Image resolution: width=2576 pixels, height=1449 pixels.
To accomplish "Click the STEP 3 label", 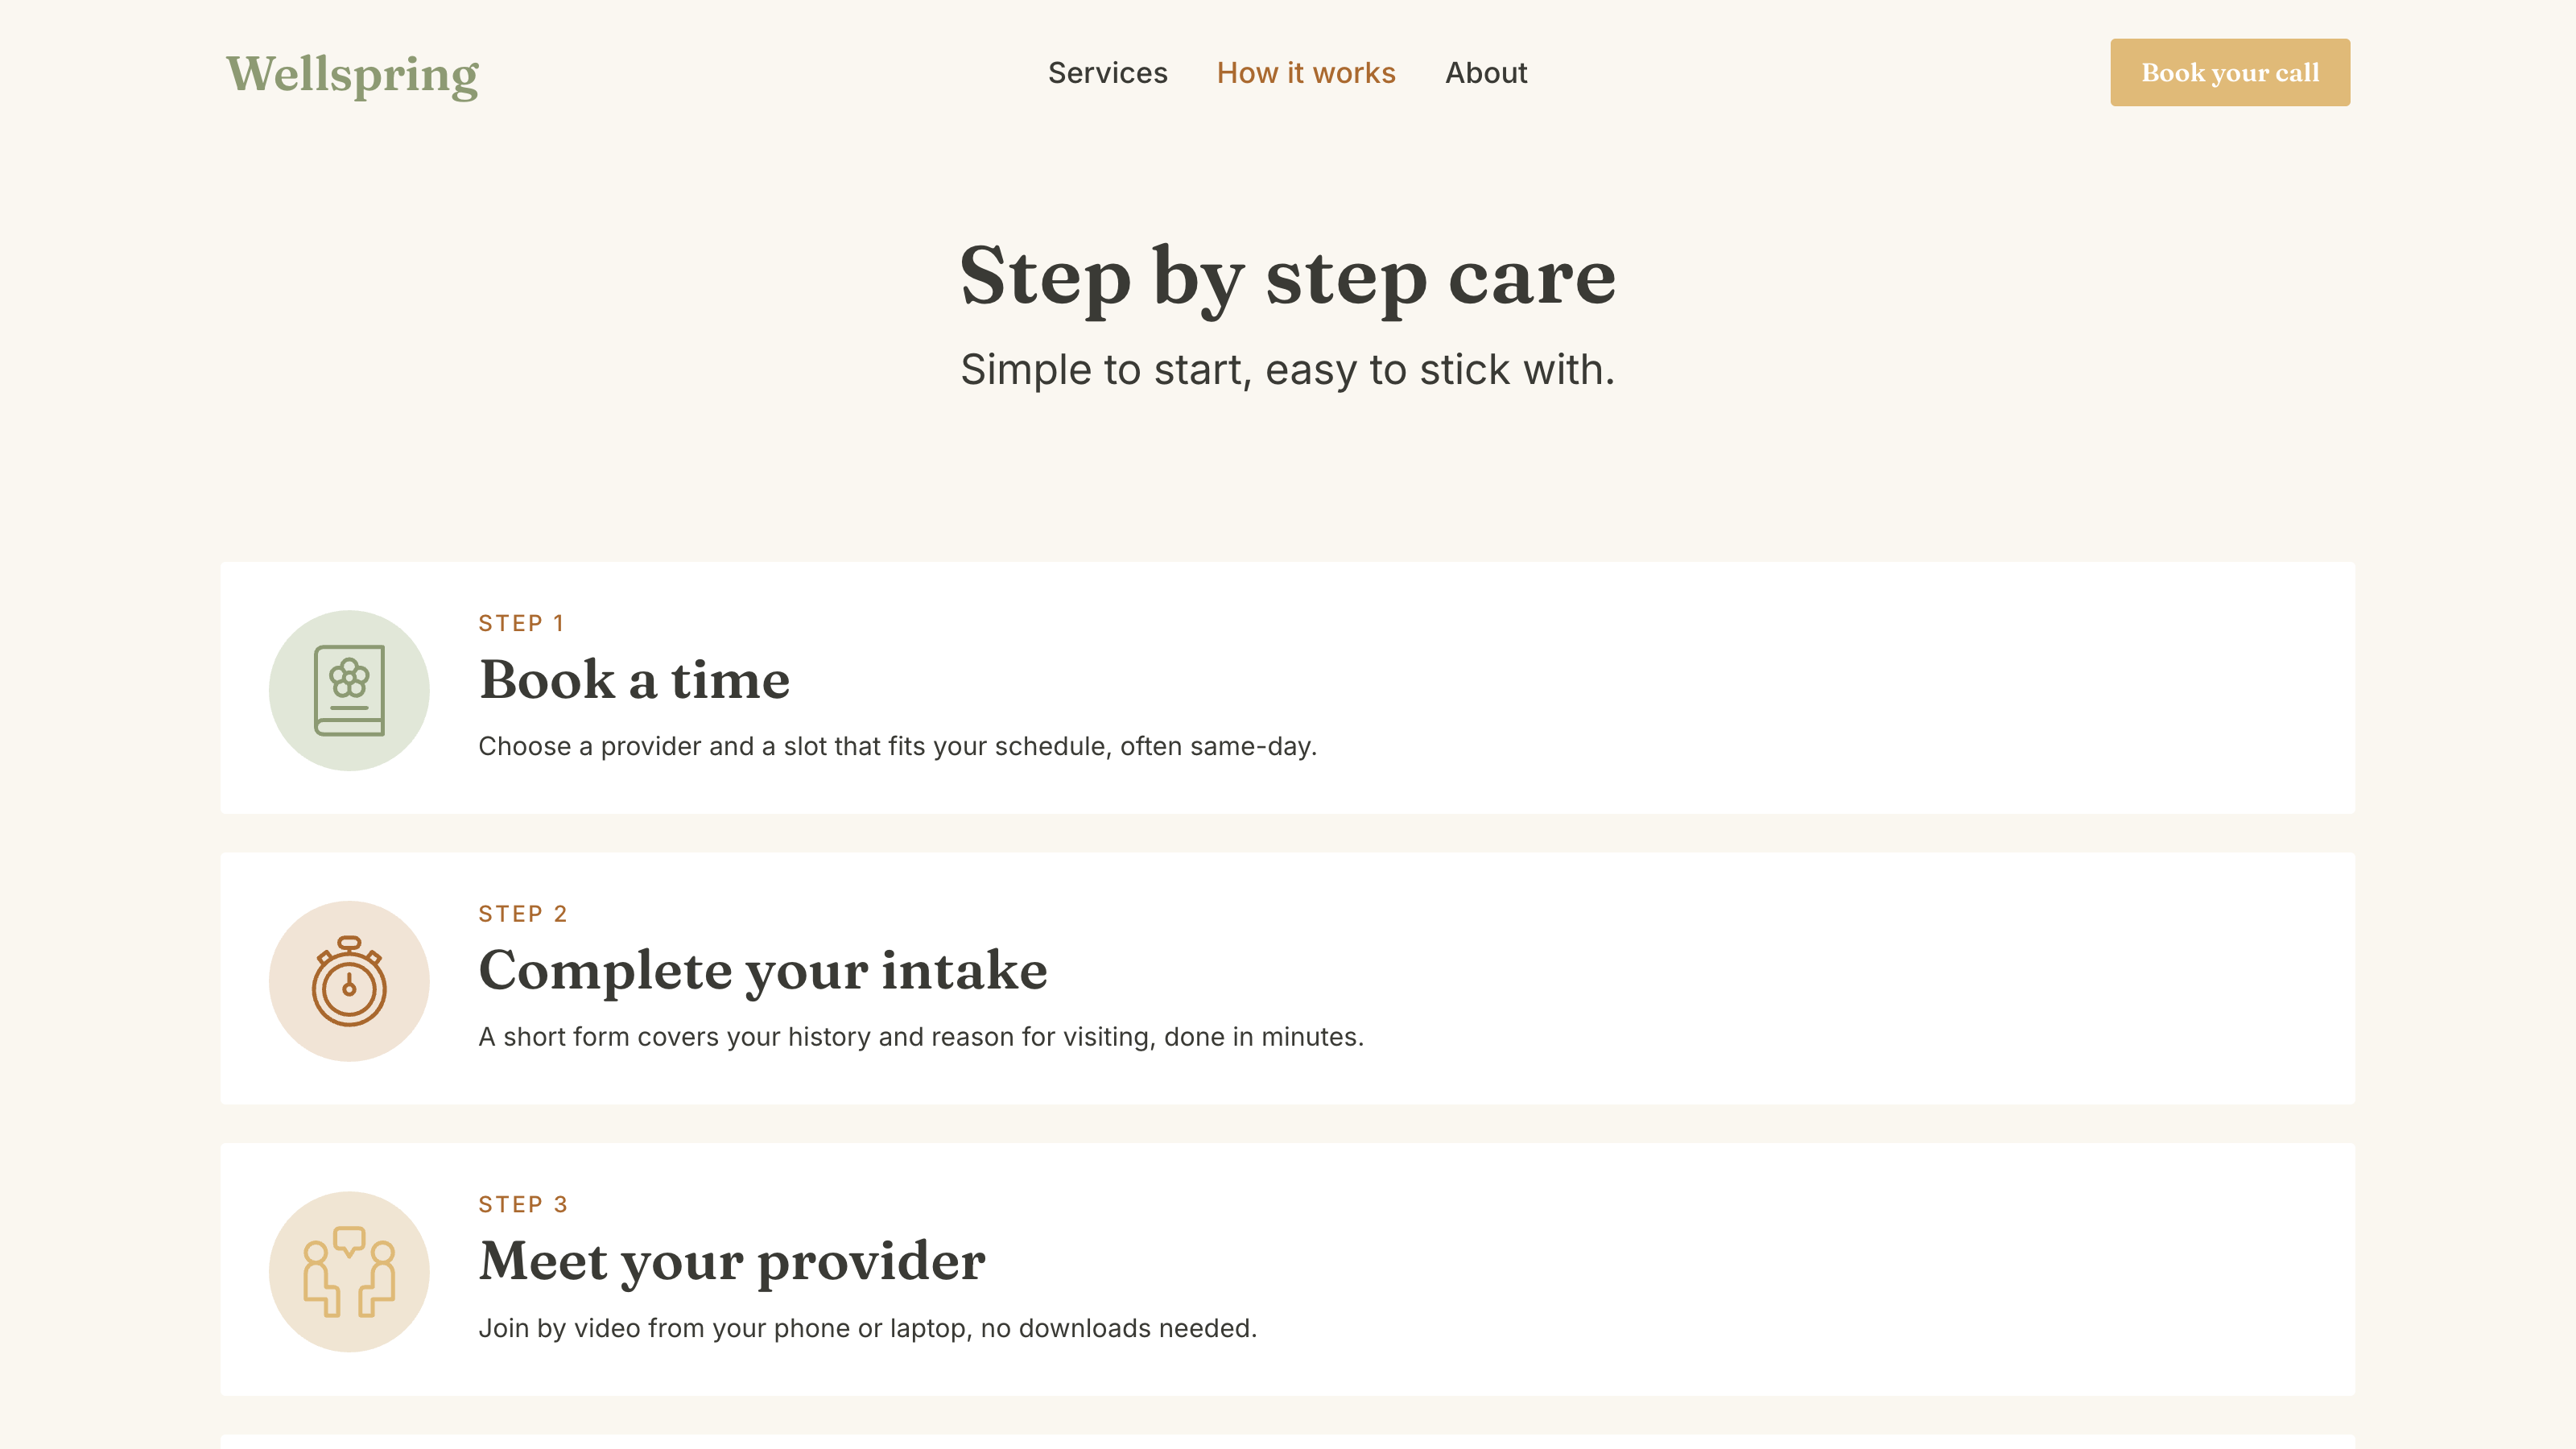I will [x=523, y=1204].
